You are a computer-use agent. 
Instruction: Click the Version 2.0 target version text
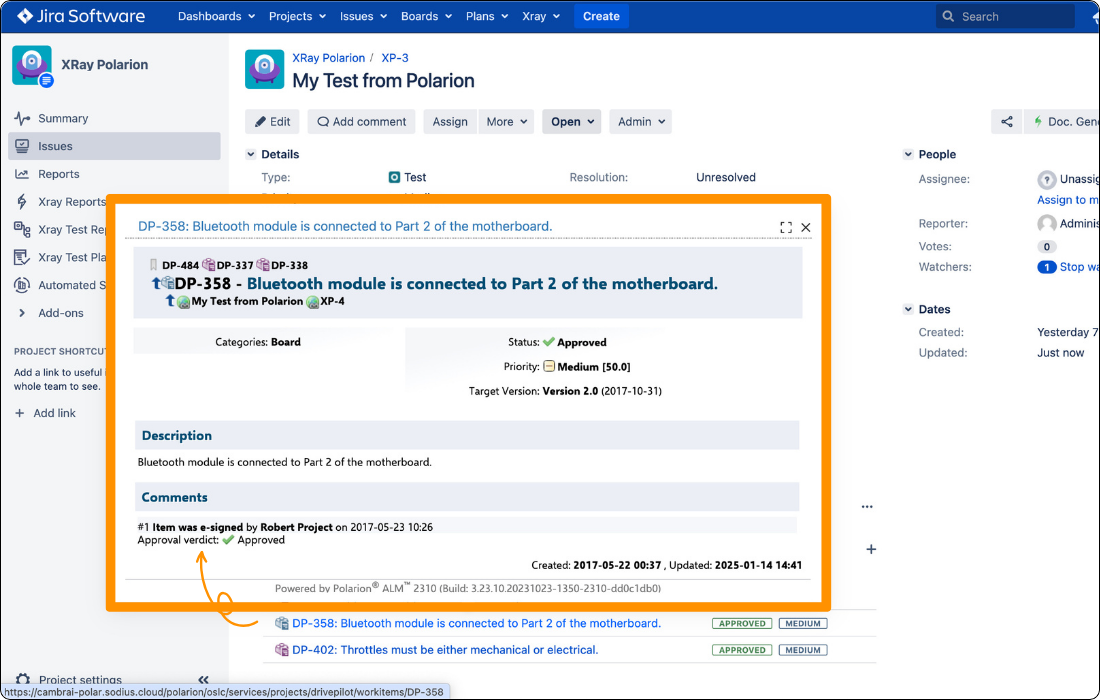(570, 391)
